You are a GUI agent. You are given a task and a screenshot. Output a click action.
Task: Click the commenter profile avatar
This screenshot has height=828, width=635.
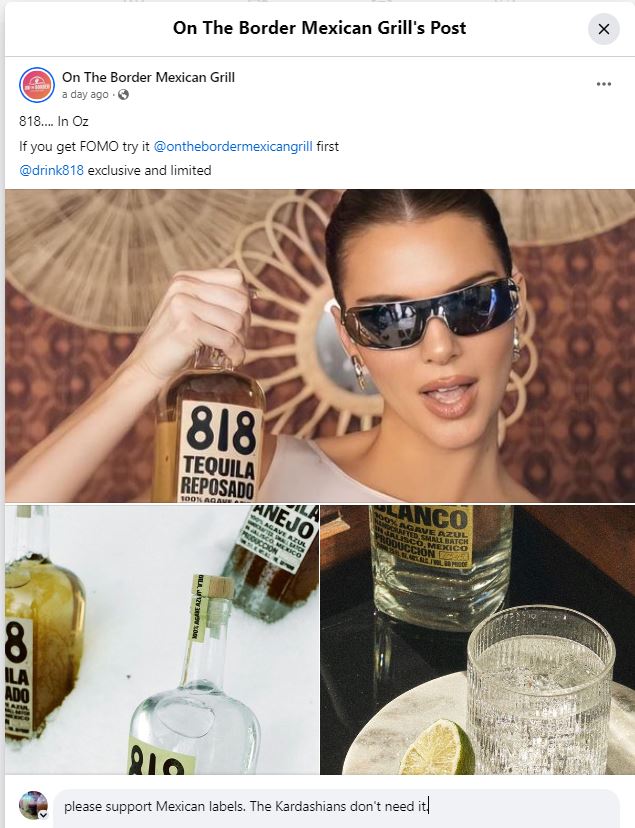click(x=33, y=805)
